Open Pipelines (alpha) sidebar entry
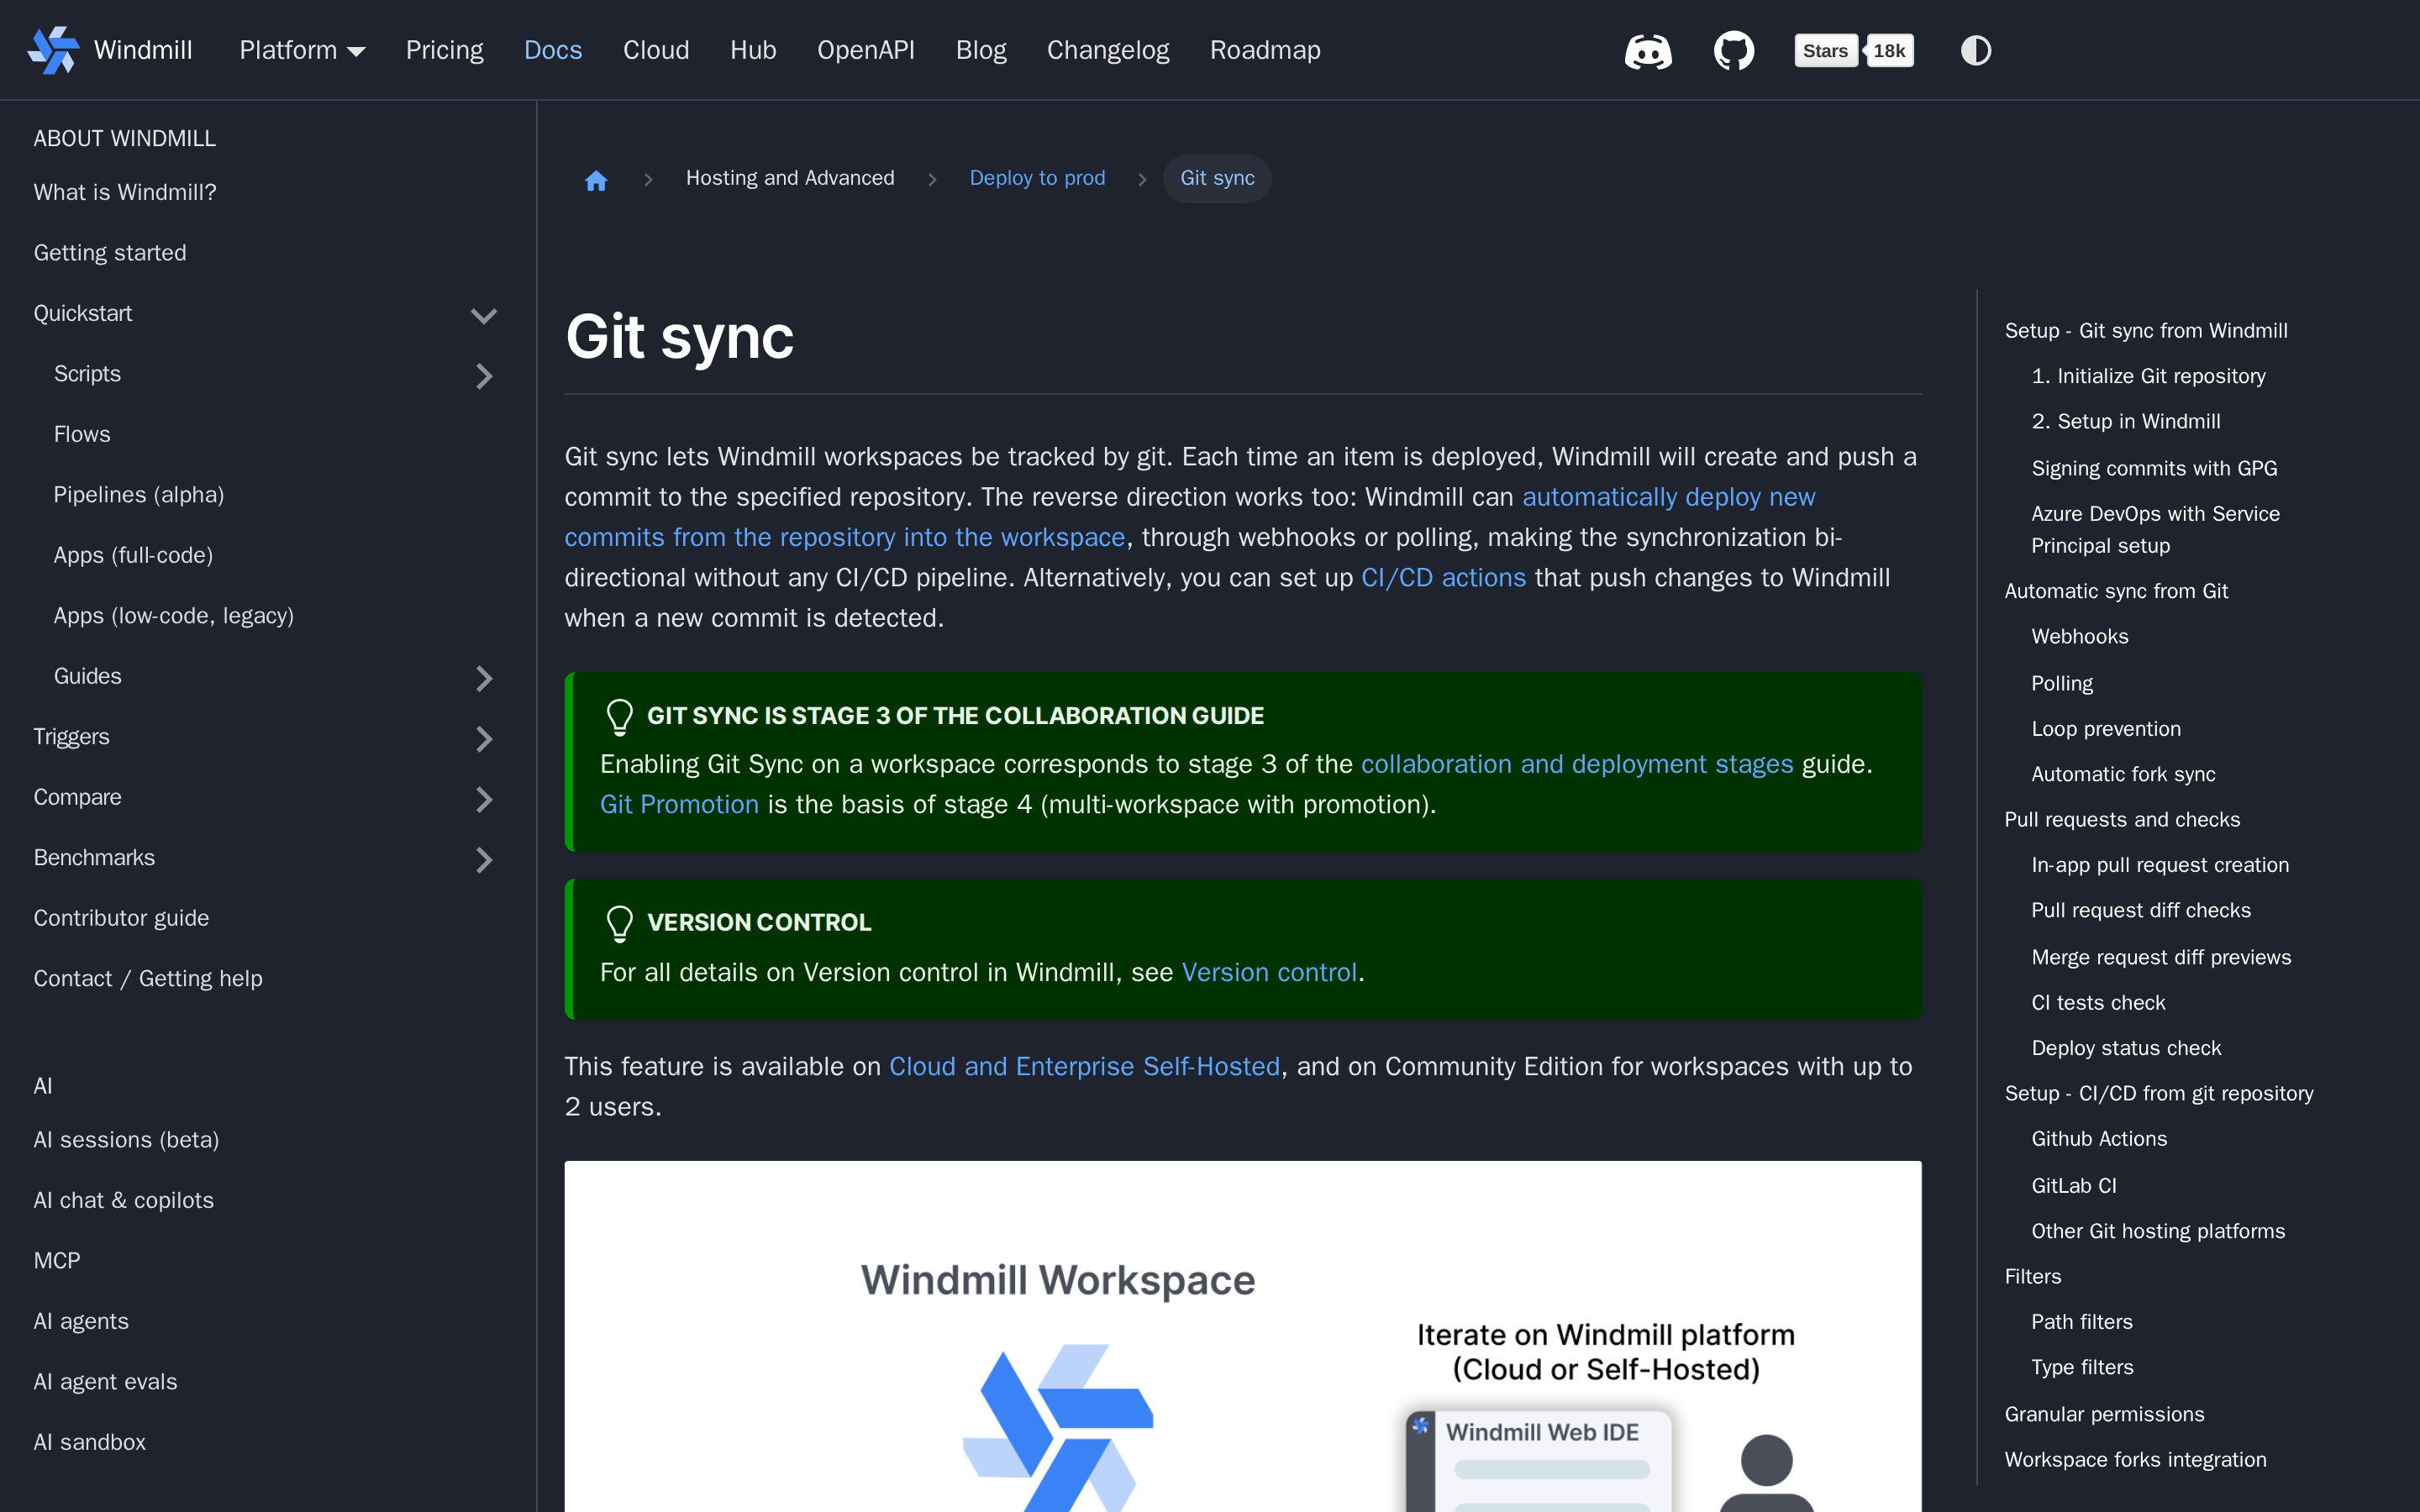This screenshot has height=1512, width=2420. coord(139,495)
